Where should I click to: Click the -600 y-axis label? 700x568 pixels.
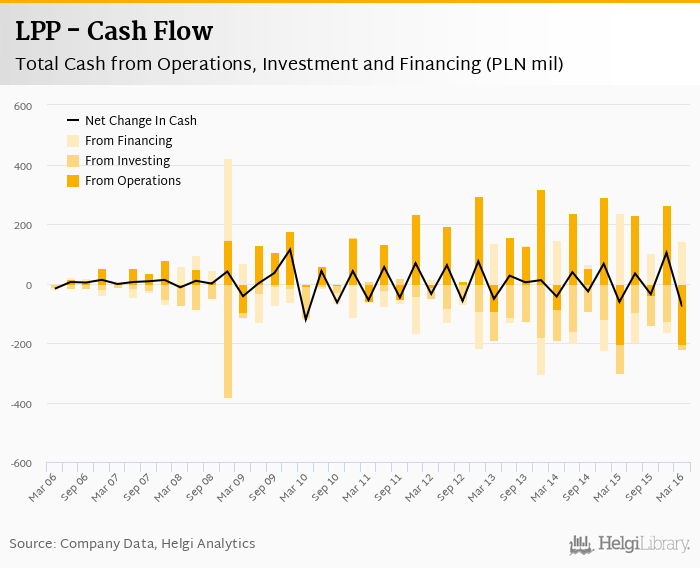click(x=22, y=463)
